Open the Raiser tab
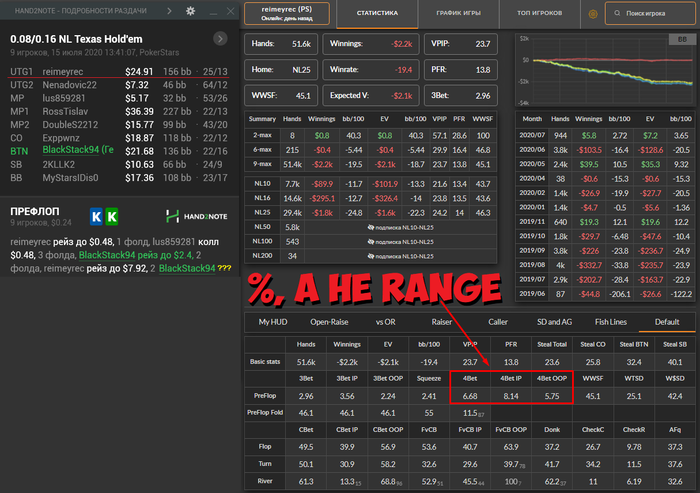Image resolution: width=700 pixels, height=493 pixels. pos(442,322)
